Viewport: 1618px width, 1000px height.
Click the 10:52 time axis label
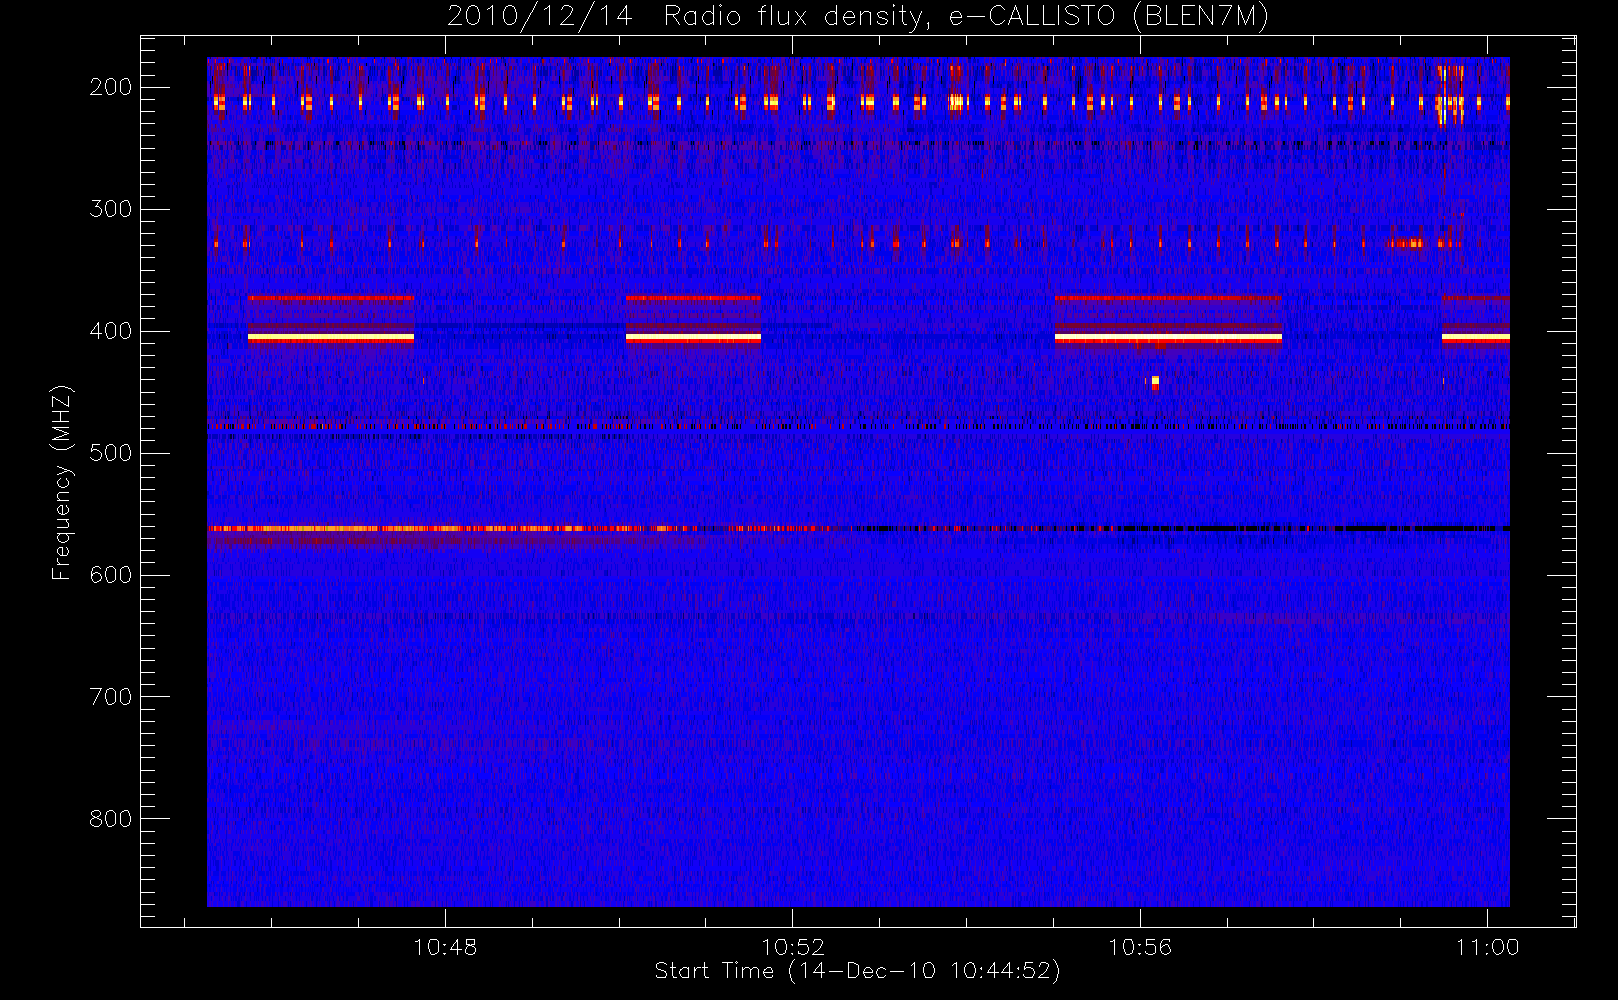[x=793, y=947]
